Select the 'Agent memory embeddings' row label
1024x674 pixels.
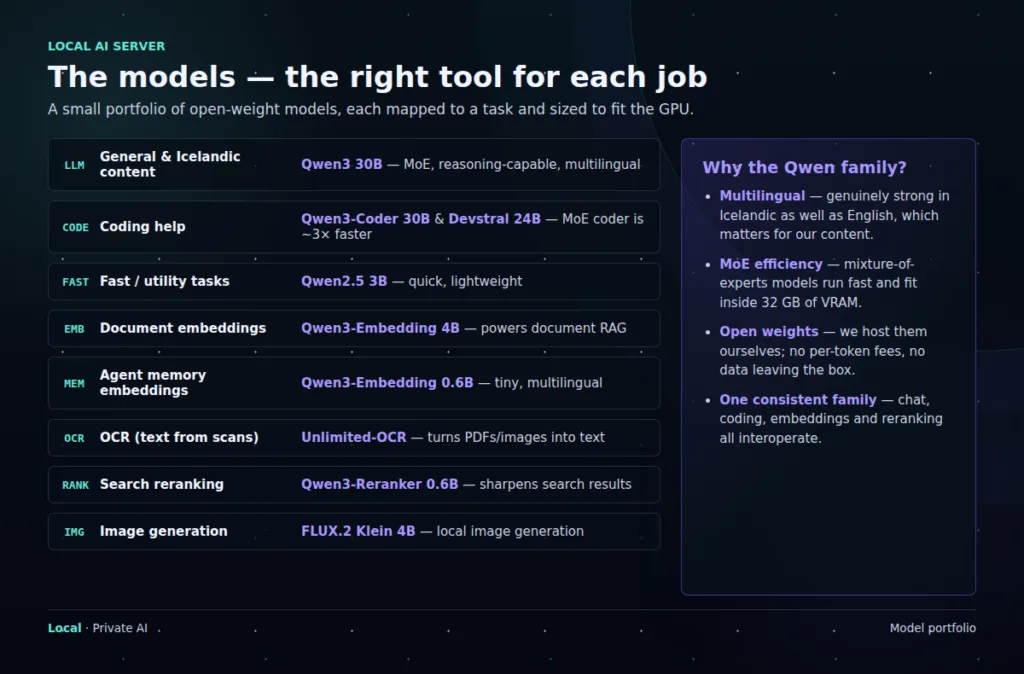click(153, 383)
